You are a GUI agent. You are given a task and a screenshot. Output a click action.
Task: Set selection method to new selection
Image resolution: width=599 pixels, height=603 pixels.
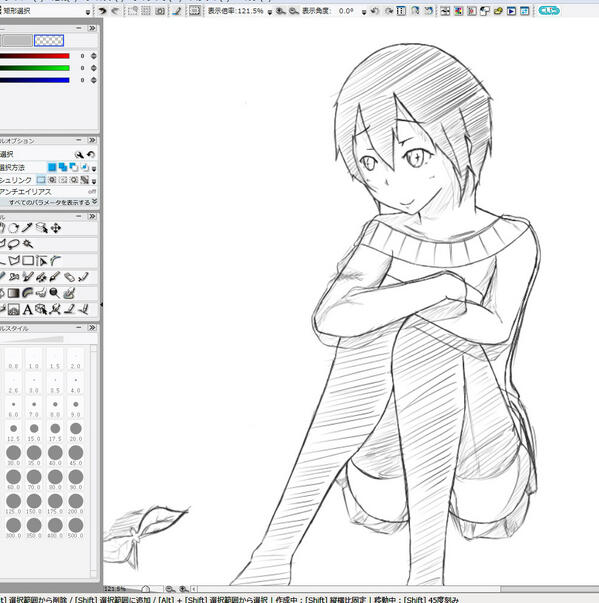click(x=52, y=167)
